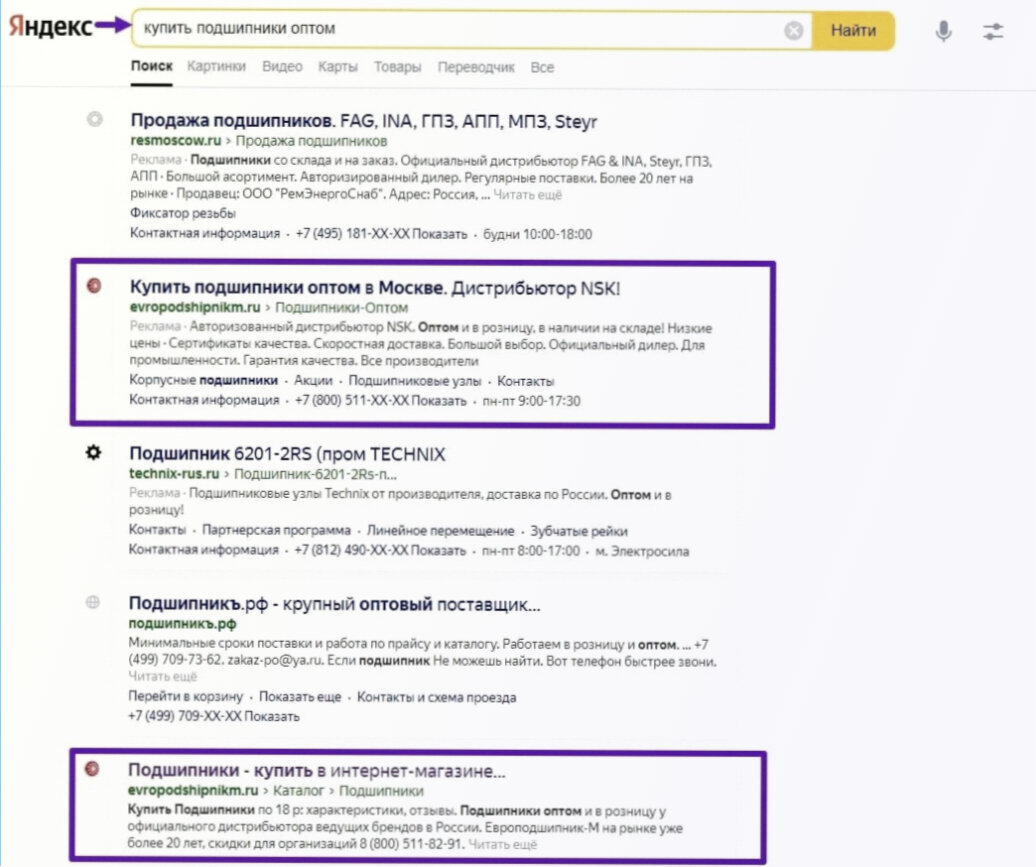Open the подшипникъ.рф green domain link
Viewport: 1036px width, 867px height.
pyautogui.click(x=182, y=624)
